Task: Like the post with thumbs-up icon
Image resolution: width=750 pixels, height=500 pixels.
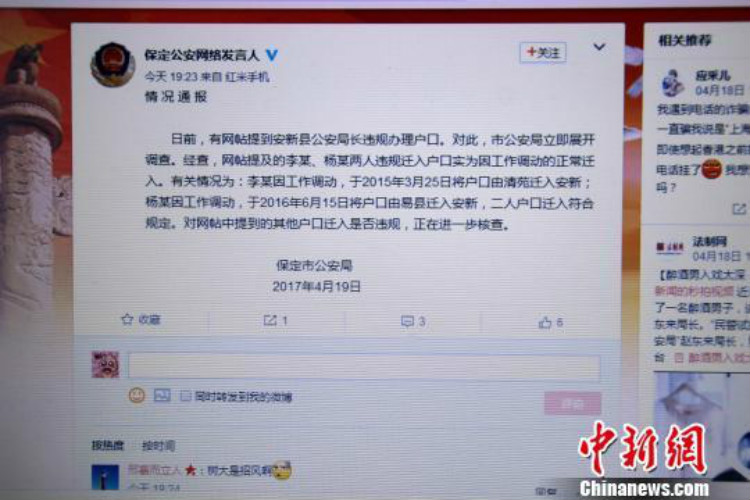Action: point(545,322)
